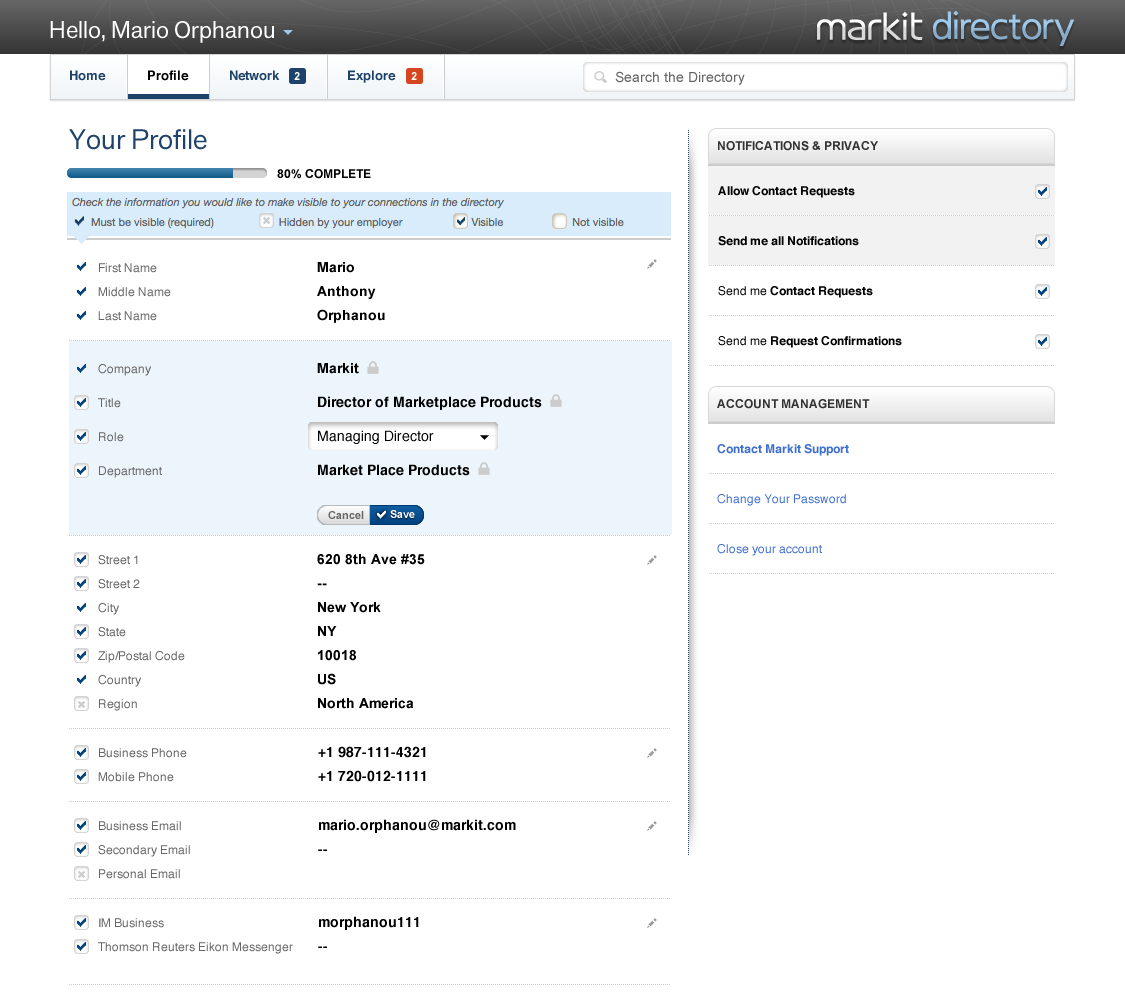Click the lock icon beside Market Place Products
The height and width of the screenshot is (1000, 1125).
484,469
